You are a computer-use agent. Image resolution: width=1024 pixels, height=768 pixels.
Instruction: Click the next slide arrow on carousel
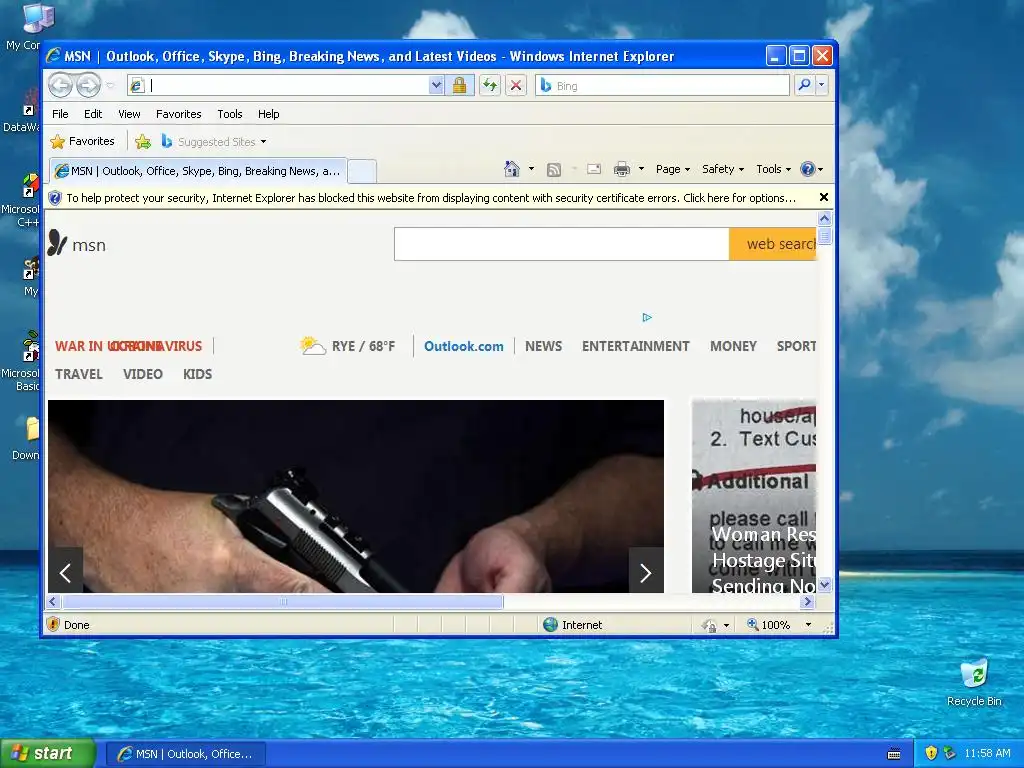click(x=646, y=572)
